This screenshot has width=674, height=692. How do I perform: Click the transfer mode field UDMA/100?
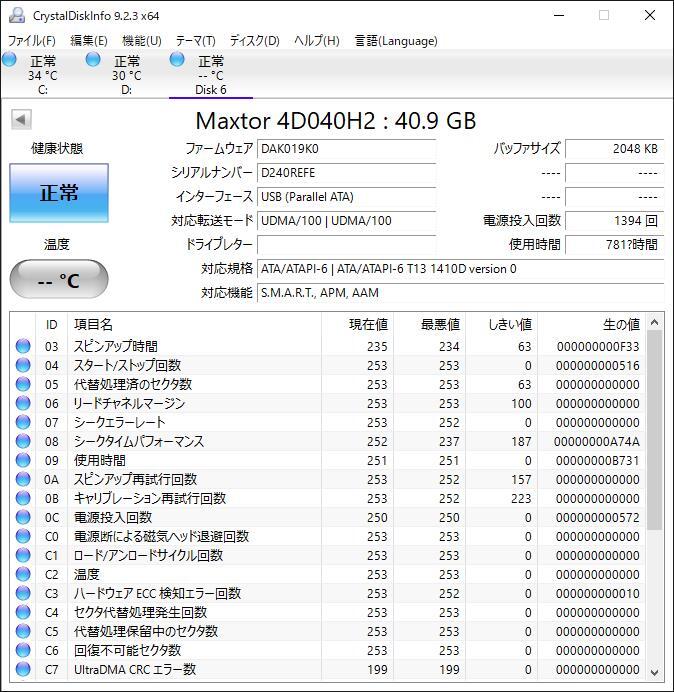click(x=347, y=221)
